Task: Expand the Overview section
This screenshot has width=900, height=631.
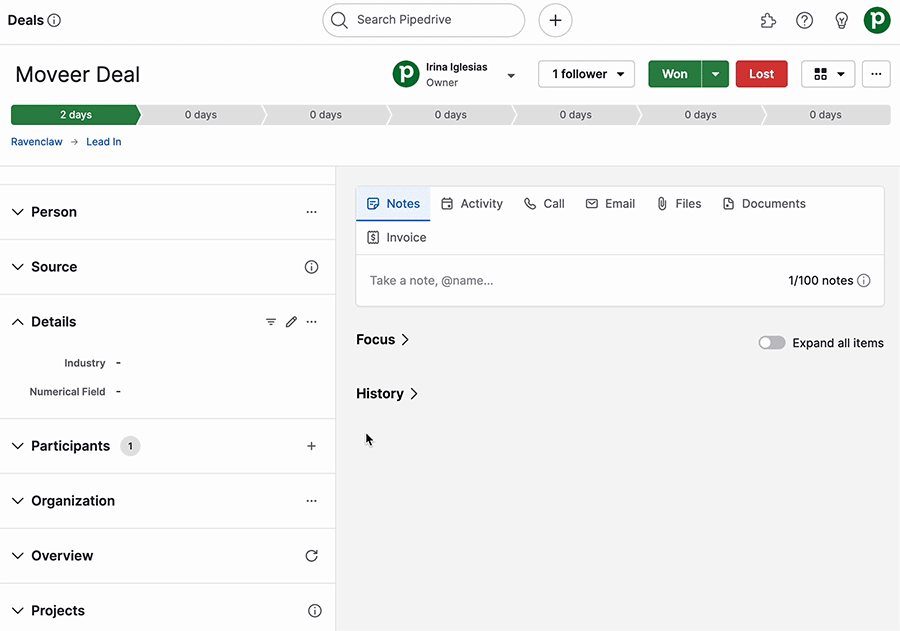Action: 18,556
